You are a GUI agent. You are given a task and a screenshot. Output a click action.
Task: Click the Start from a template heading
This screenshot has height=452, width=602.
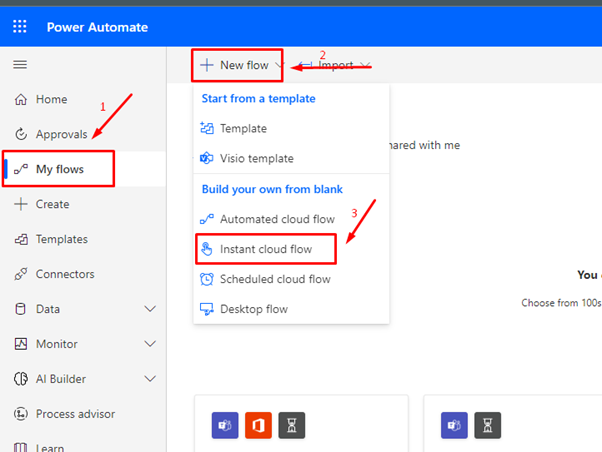(258, 99)
